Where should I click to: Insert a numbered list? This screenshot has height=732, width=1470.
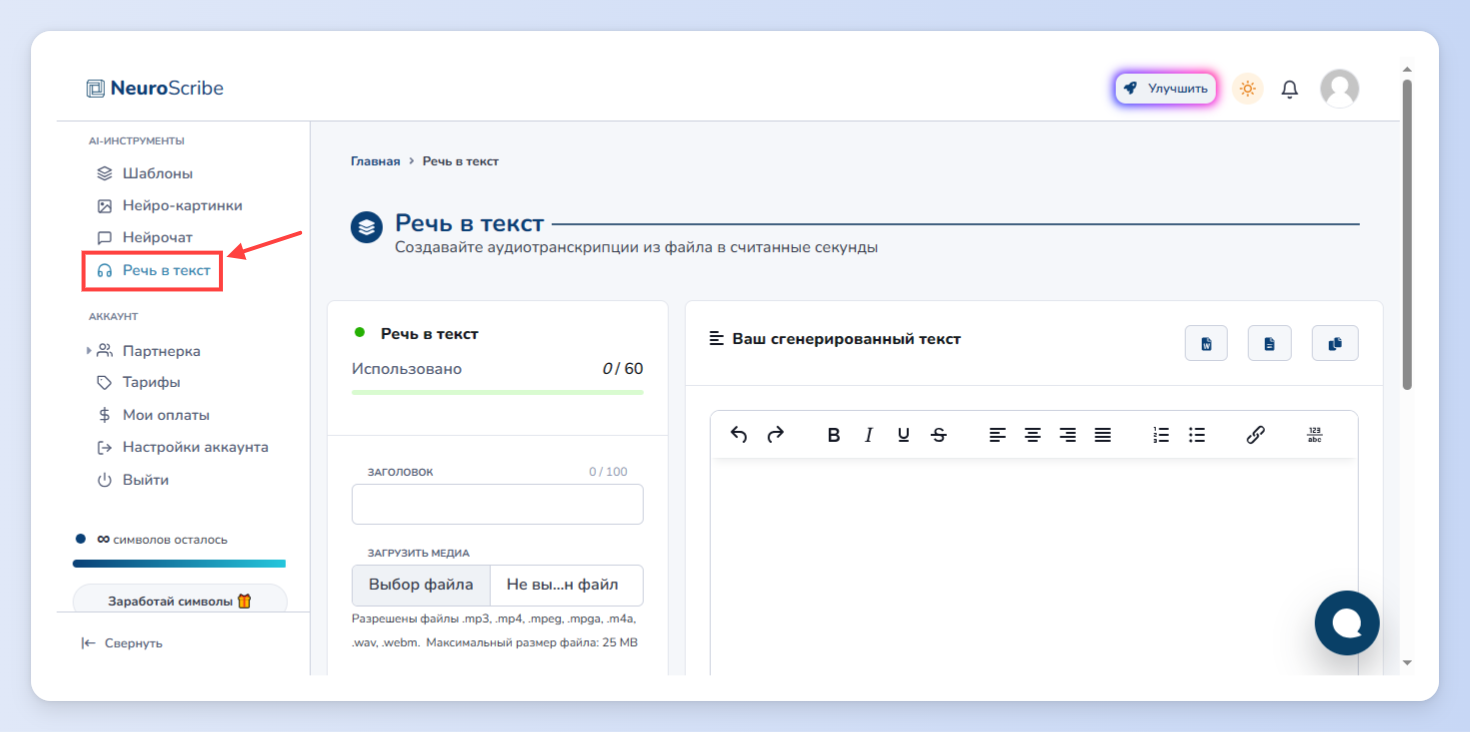[1161, 435]
